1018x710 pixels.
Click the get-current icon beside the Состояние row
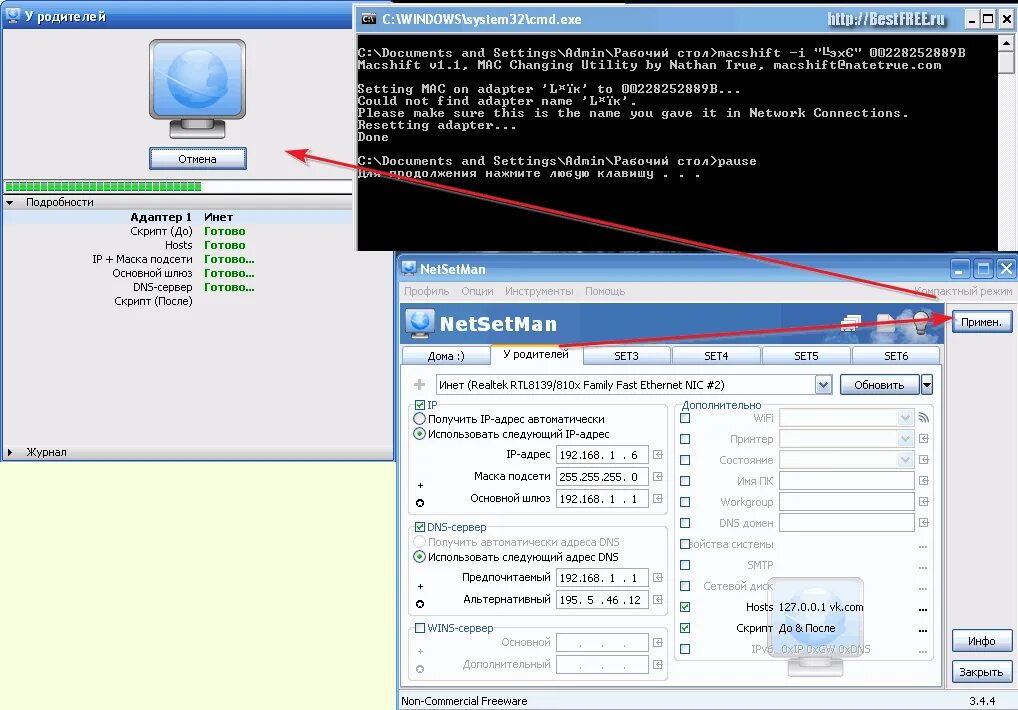point(923,459)
